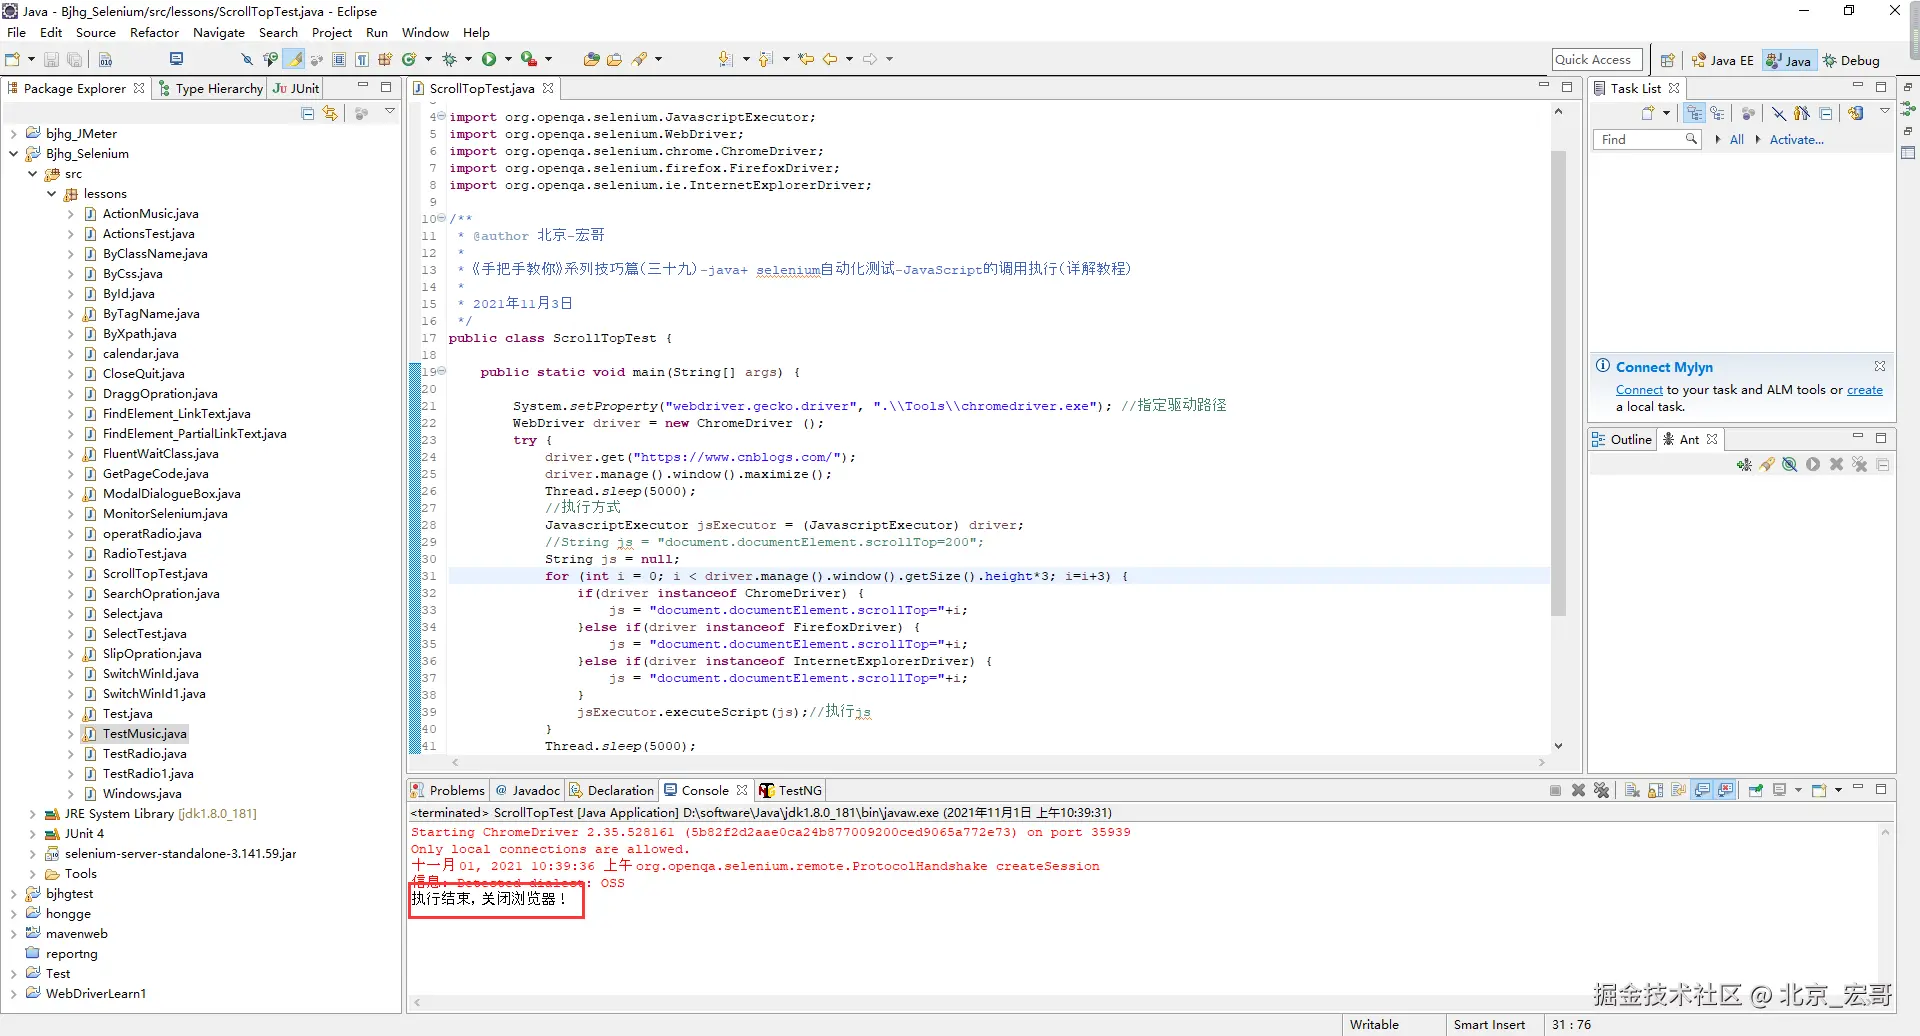Click the Last Edit Location arrow icon
The width and height of the screenshot is (1920, 1036).
(806, 60)
